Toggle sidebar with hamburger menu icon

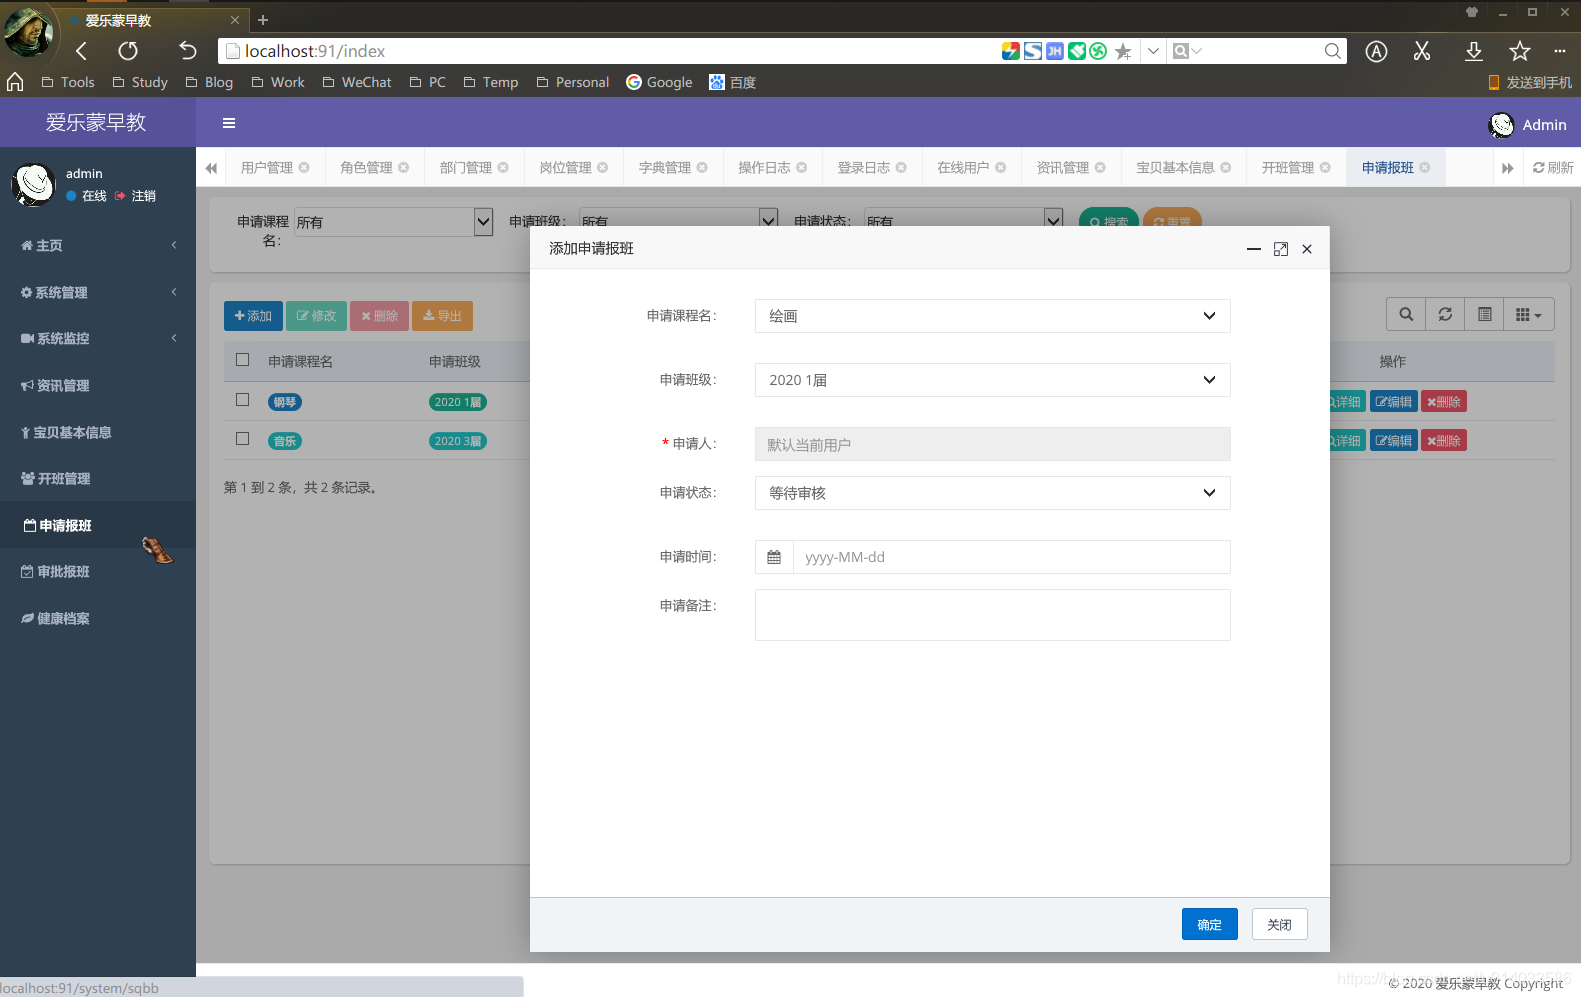[229, 123]
